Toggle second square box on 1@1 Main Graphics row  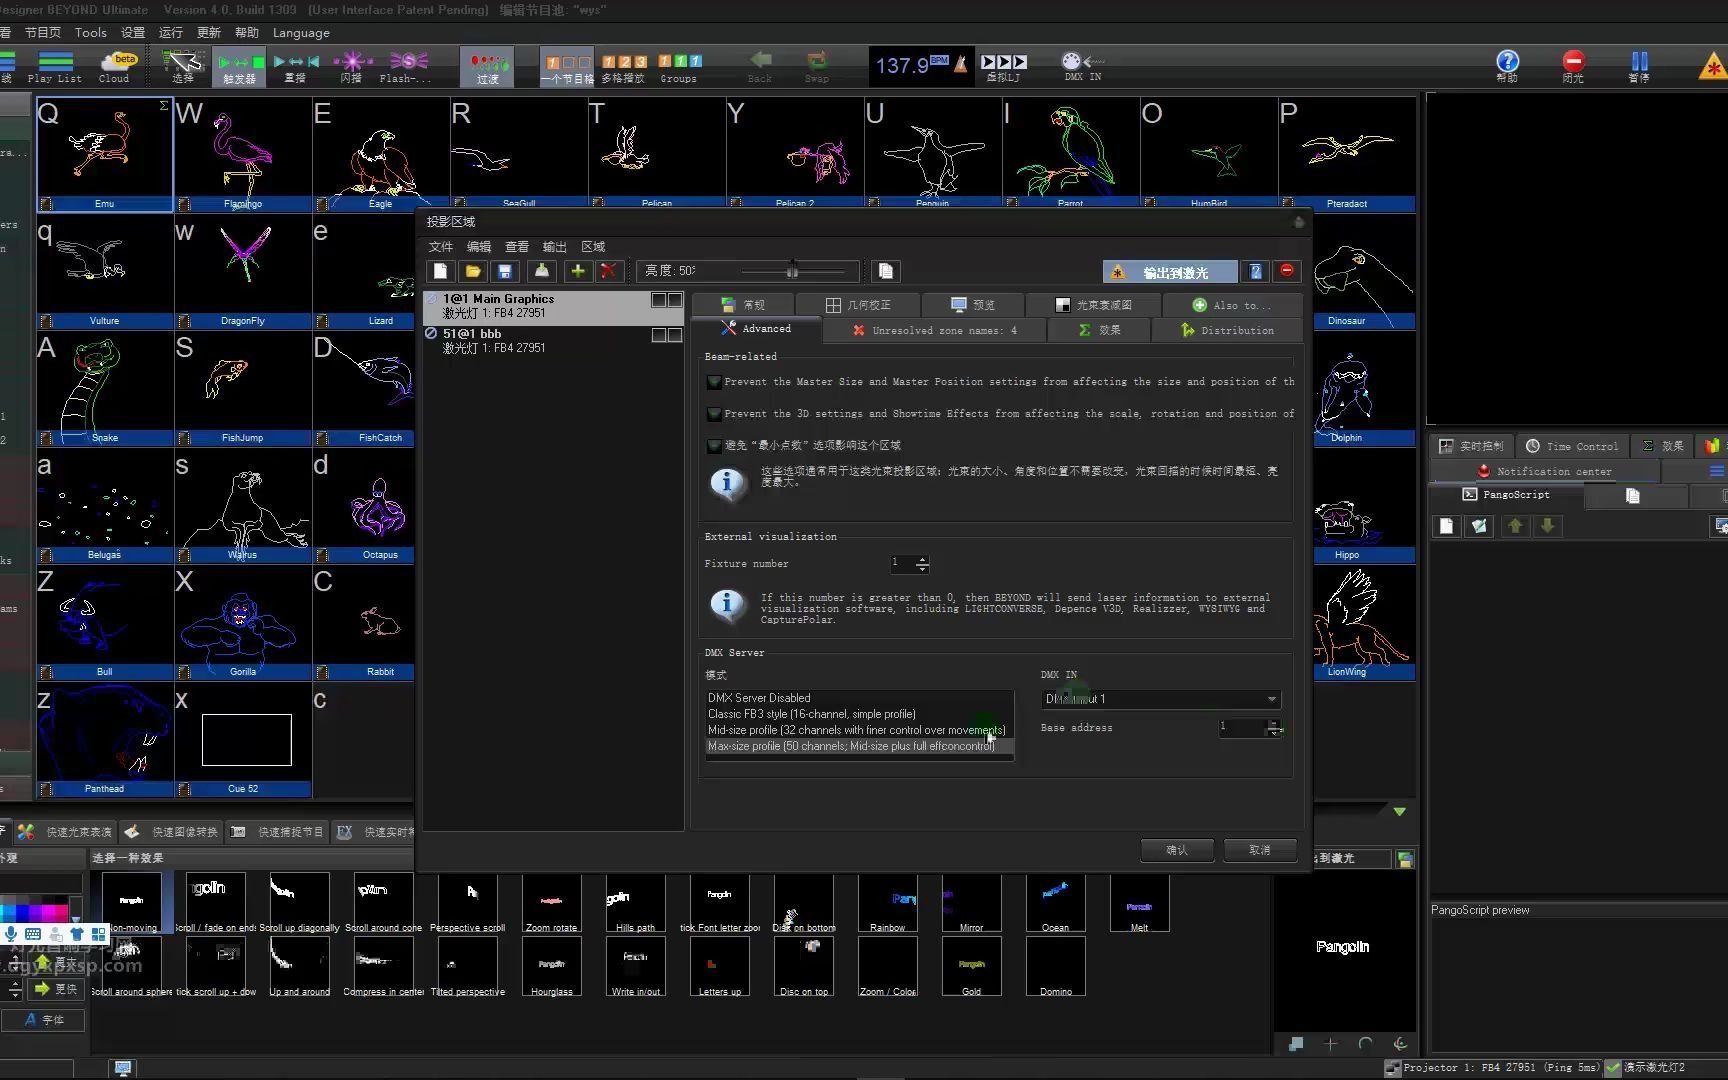675,300
